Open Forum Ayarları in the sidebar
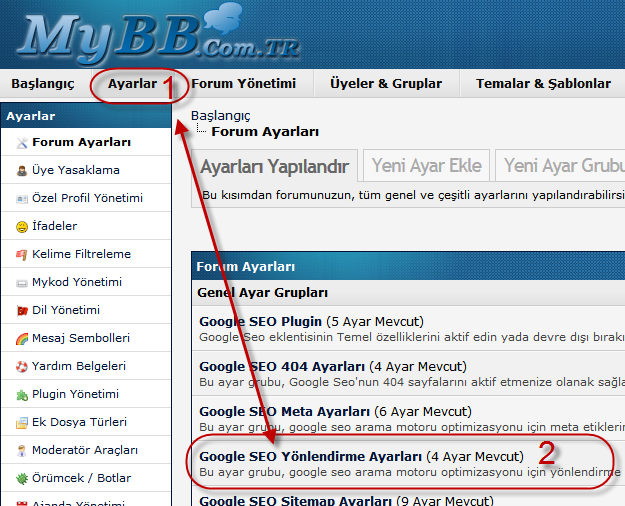Screen dimensions: 625x506 point(82,142)
